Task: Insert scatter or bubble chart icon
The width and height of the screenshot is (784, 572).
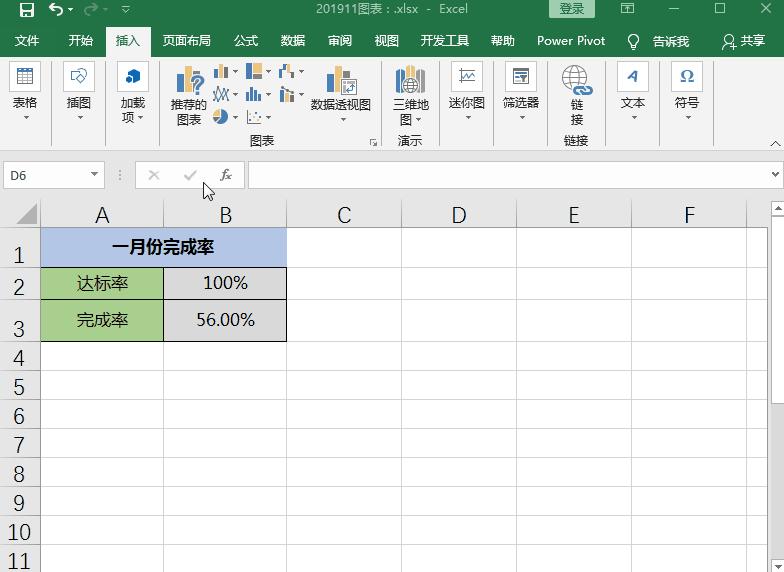Action: [254, 117]
